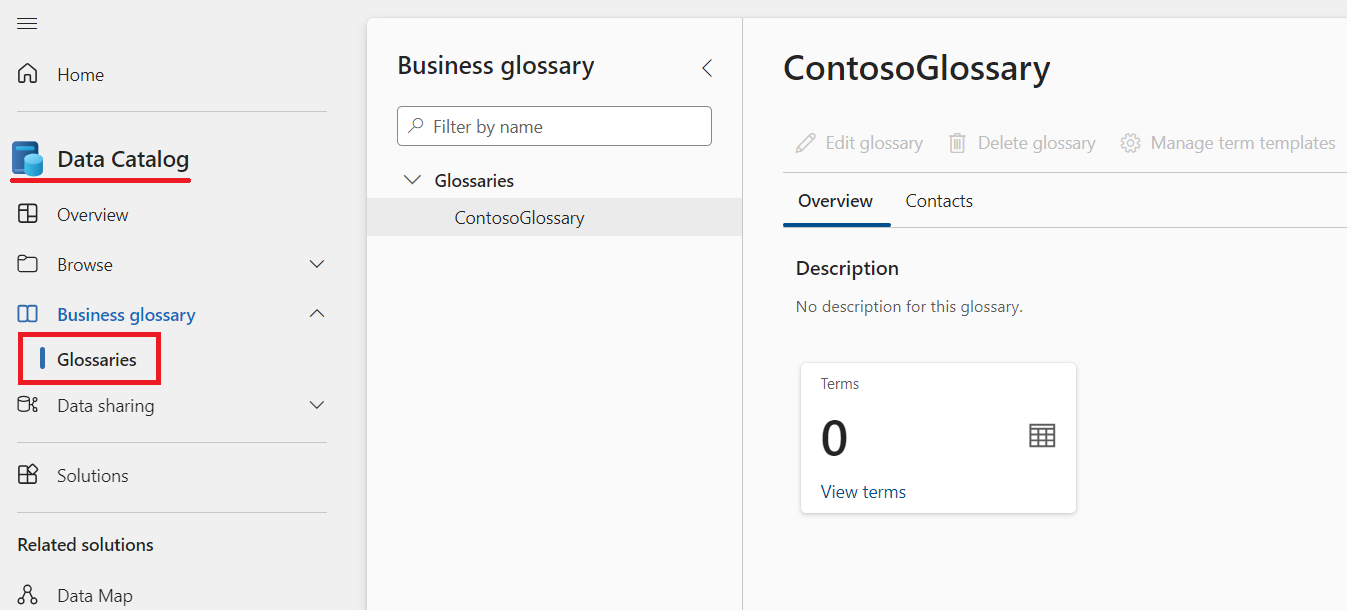The image size is (1347, 610).
Task: Collapse the Business glossary panel with left chevron
Action: click(x=706, y=68)
